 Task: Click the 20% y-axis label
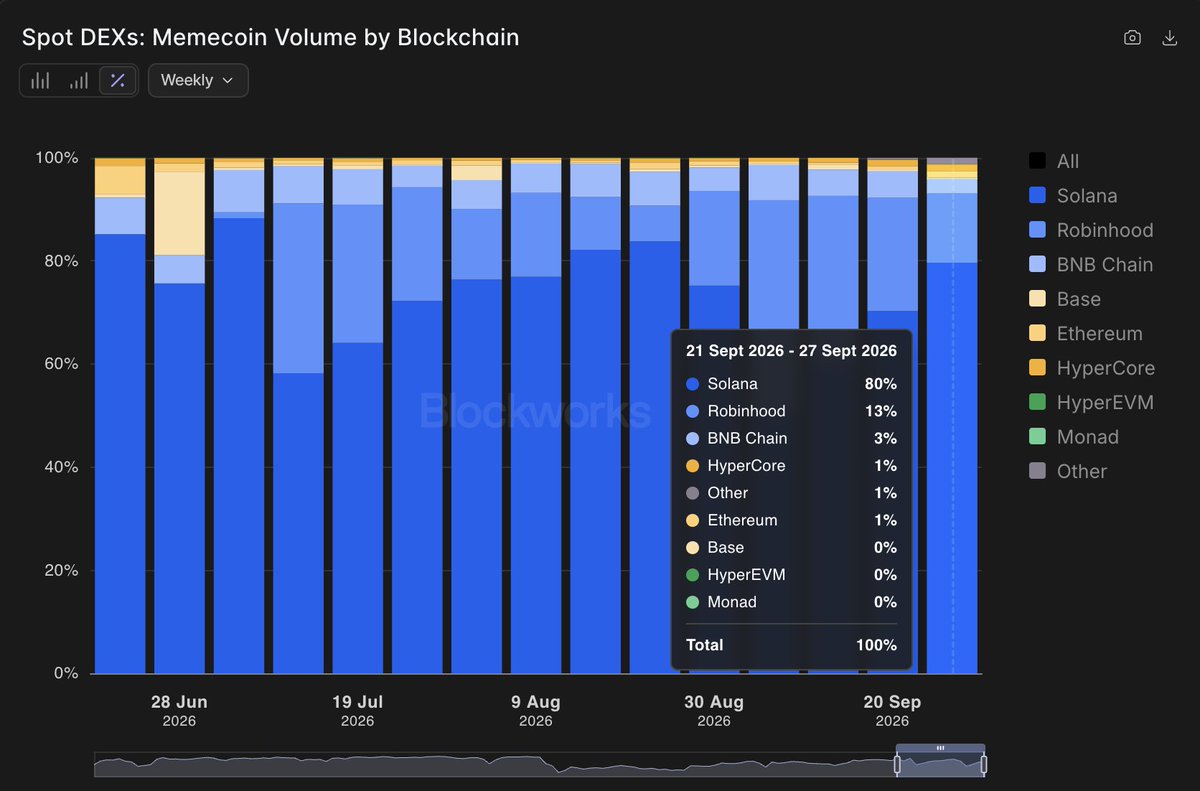click(x=59, y=570)
